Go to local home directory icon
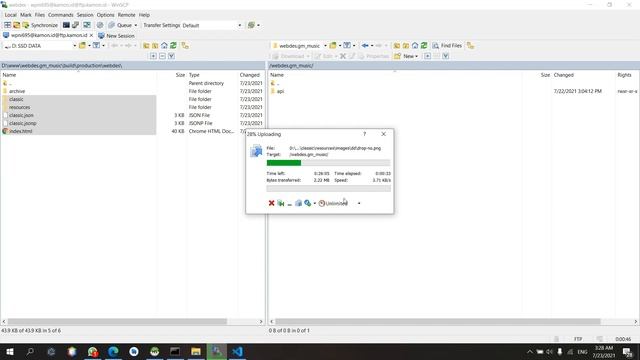The width and height of the screenshot is (640, 360). tap(164, 46)
